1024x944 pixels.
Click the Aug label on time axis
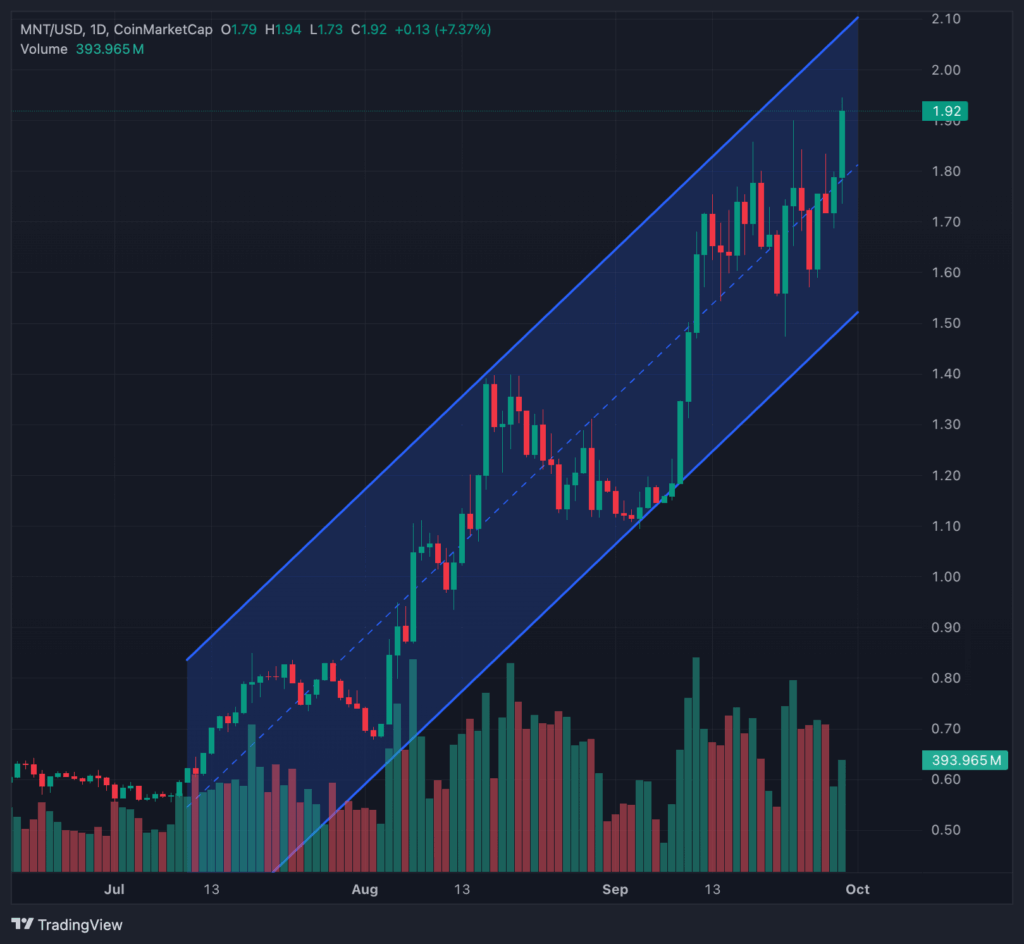(x=364, y=889)
